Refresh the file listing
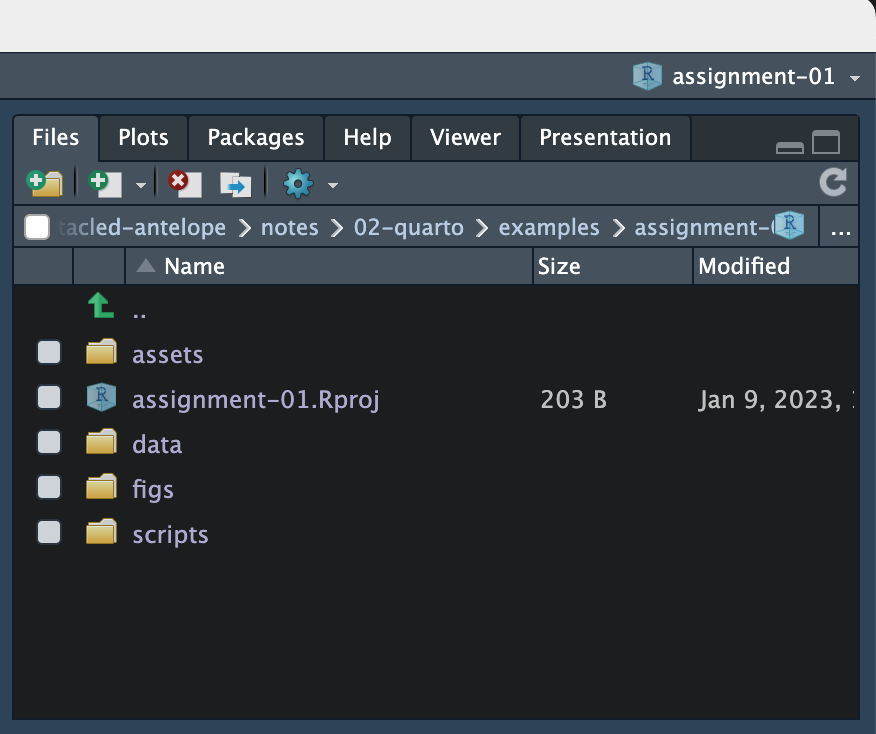 click(x=833, y=183)
